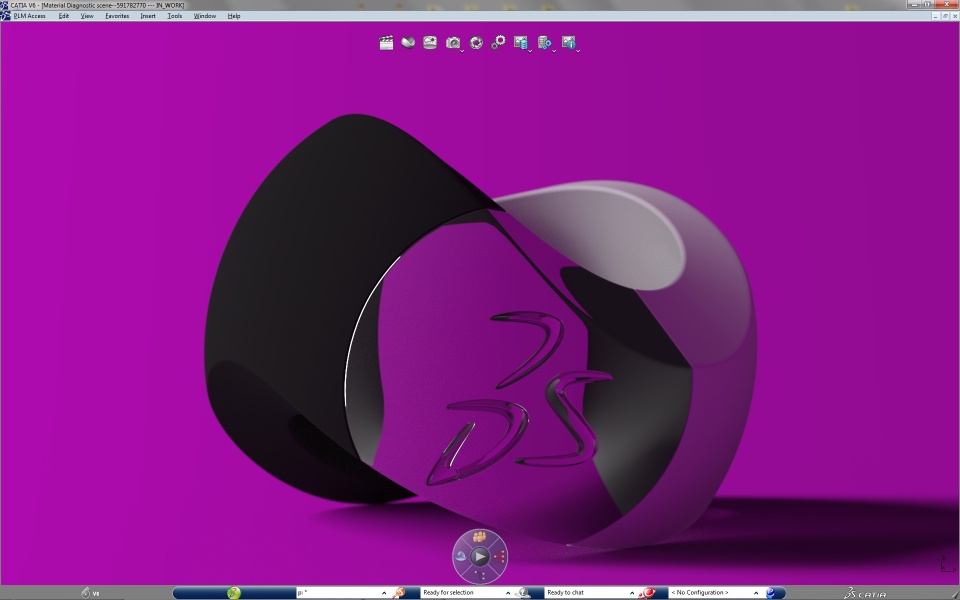The height and width of the screenshot is (600, 960).
Task: Click the clapperboard scene icon
Action: (x=386, y=42)
